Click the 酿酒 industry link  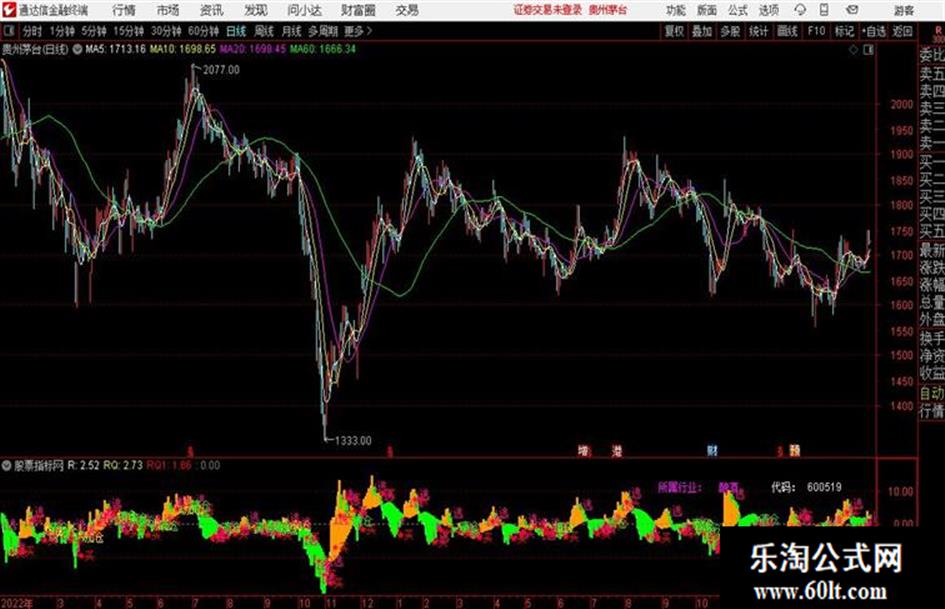click(728, 487)
